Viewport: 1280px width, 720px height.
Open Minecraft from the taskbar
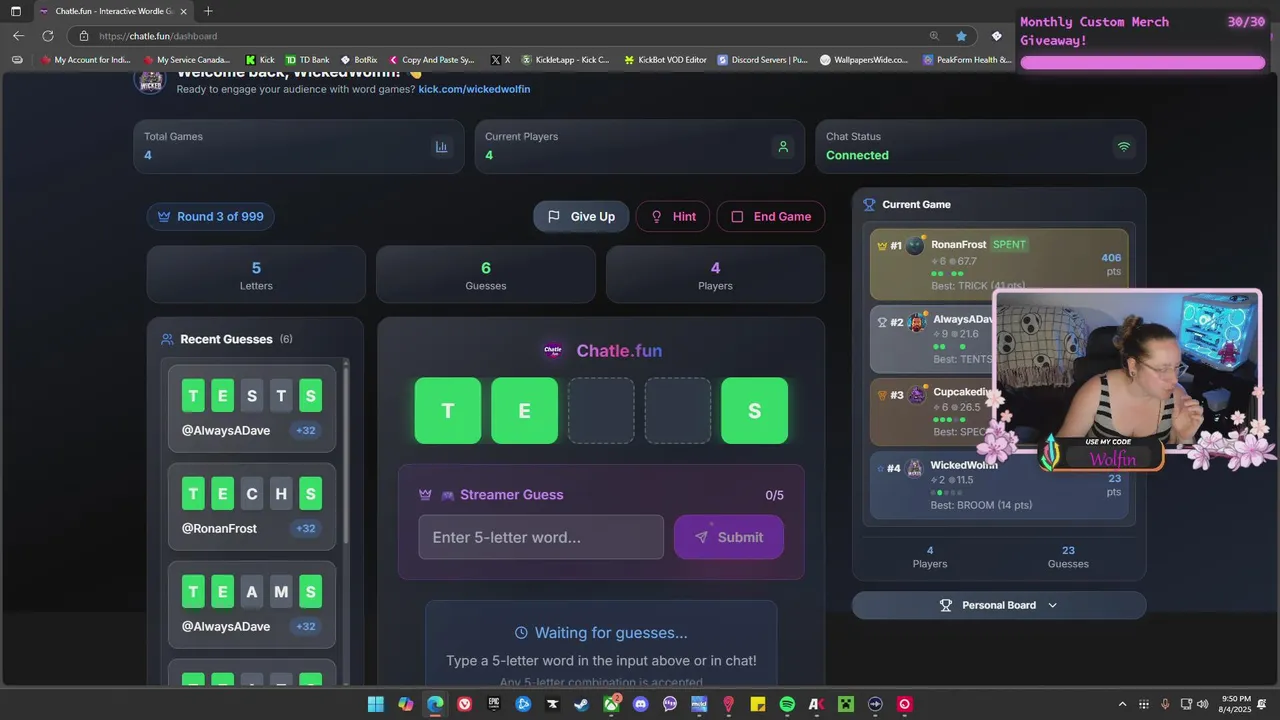(846, 704)
